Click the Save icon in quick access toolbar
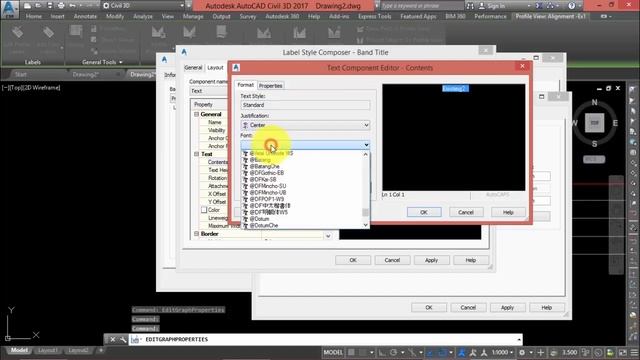 point(49,6)
